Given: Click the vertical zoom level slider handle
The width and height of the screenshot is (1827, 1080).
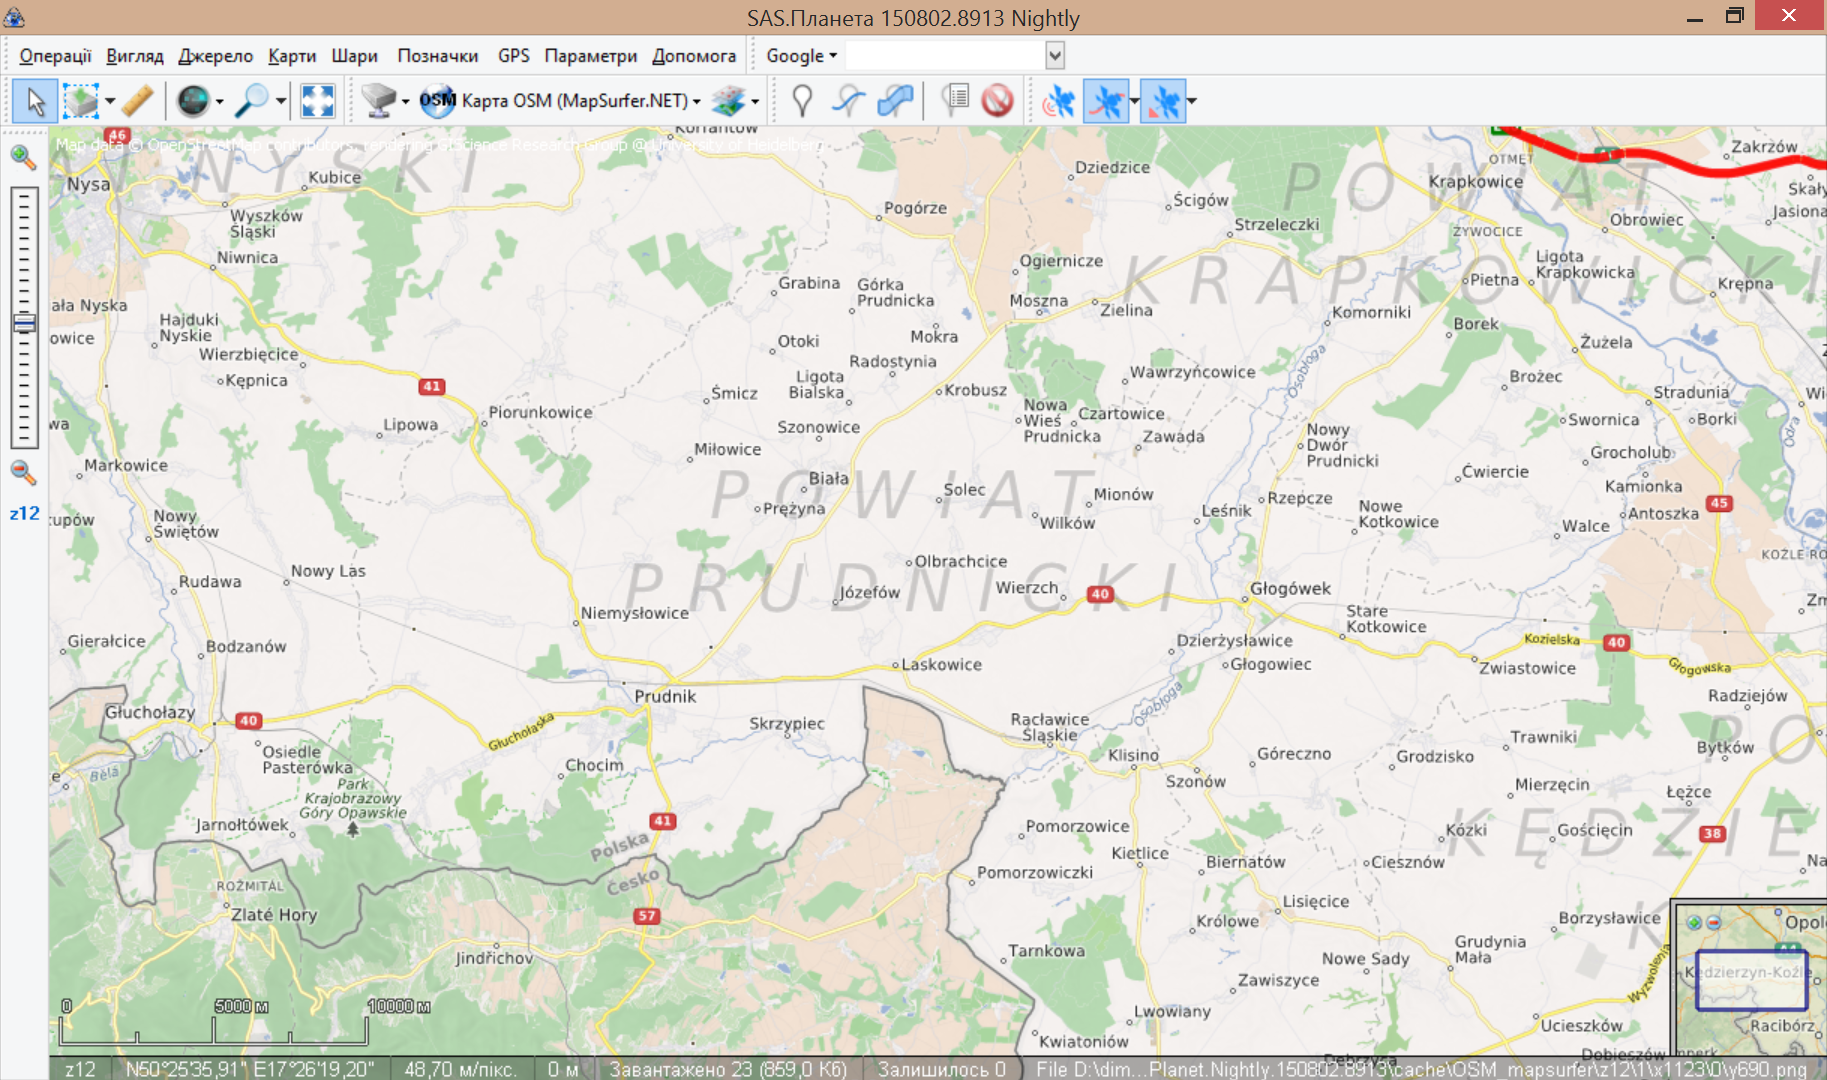Looking at the screenshot, I should [24, 323].
